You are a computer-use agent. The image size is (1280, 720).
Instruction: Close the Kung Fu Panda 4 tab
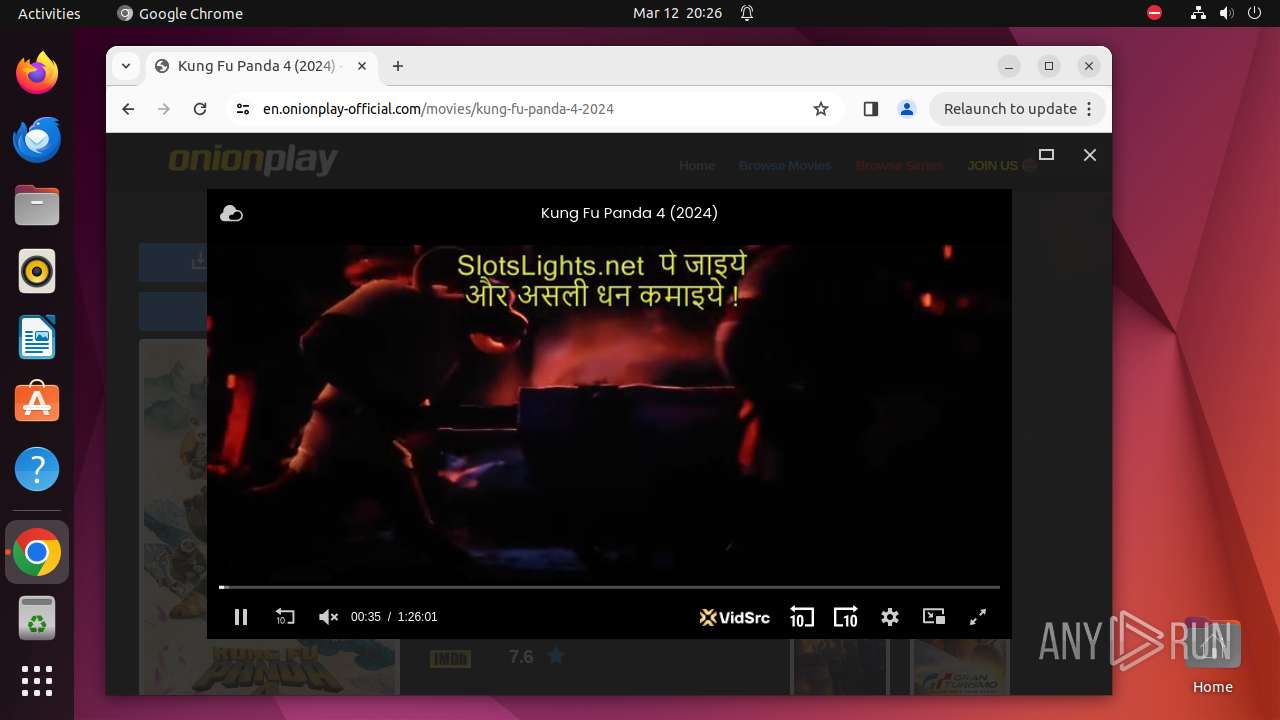click(x=362, y=66)
